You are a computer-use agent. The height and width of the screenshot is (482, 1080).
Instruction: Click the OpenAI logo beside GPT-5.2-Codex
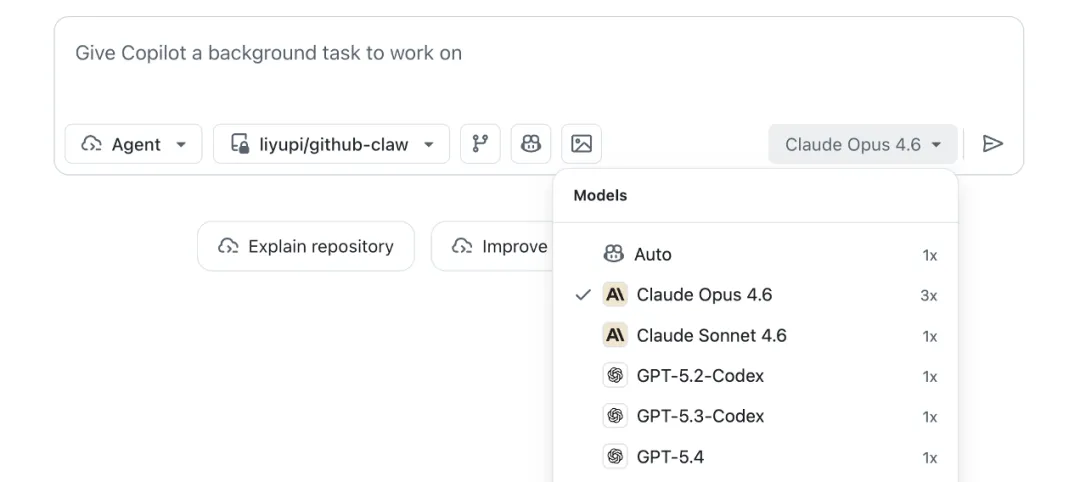tap(615, 376)
